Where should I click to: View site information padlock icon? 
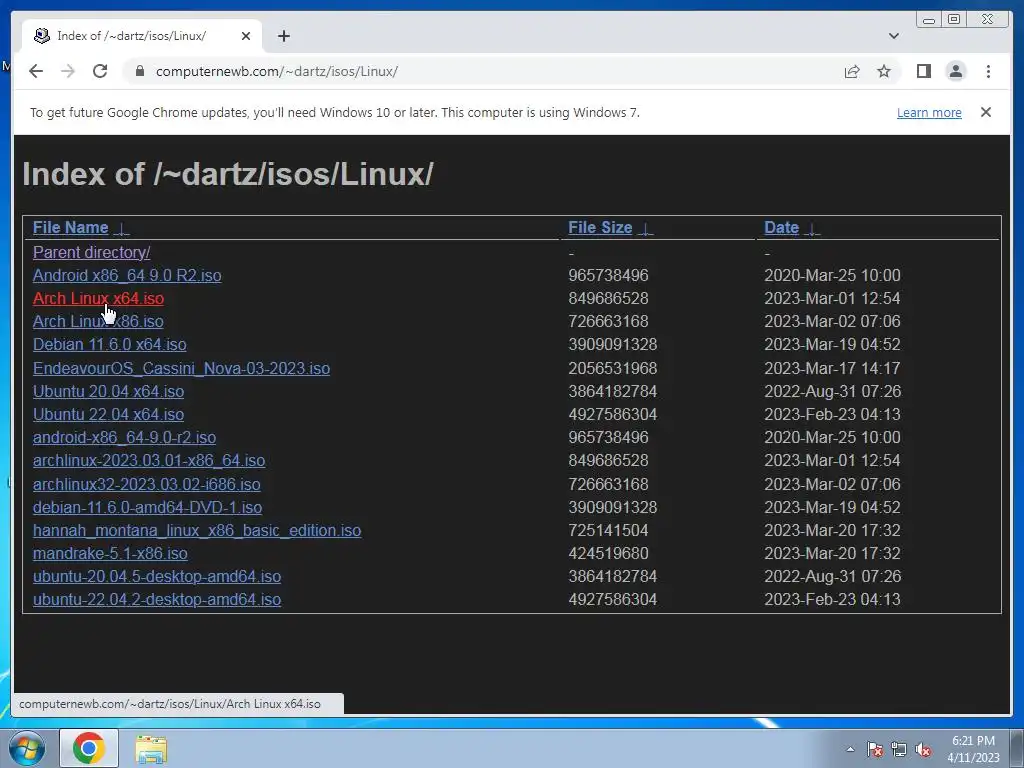(x=139, y=71)
